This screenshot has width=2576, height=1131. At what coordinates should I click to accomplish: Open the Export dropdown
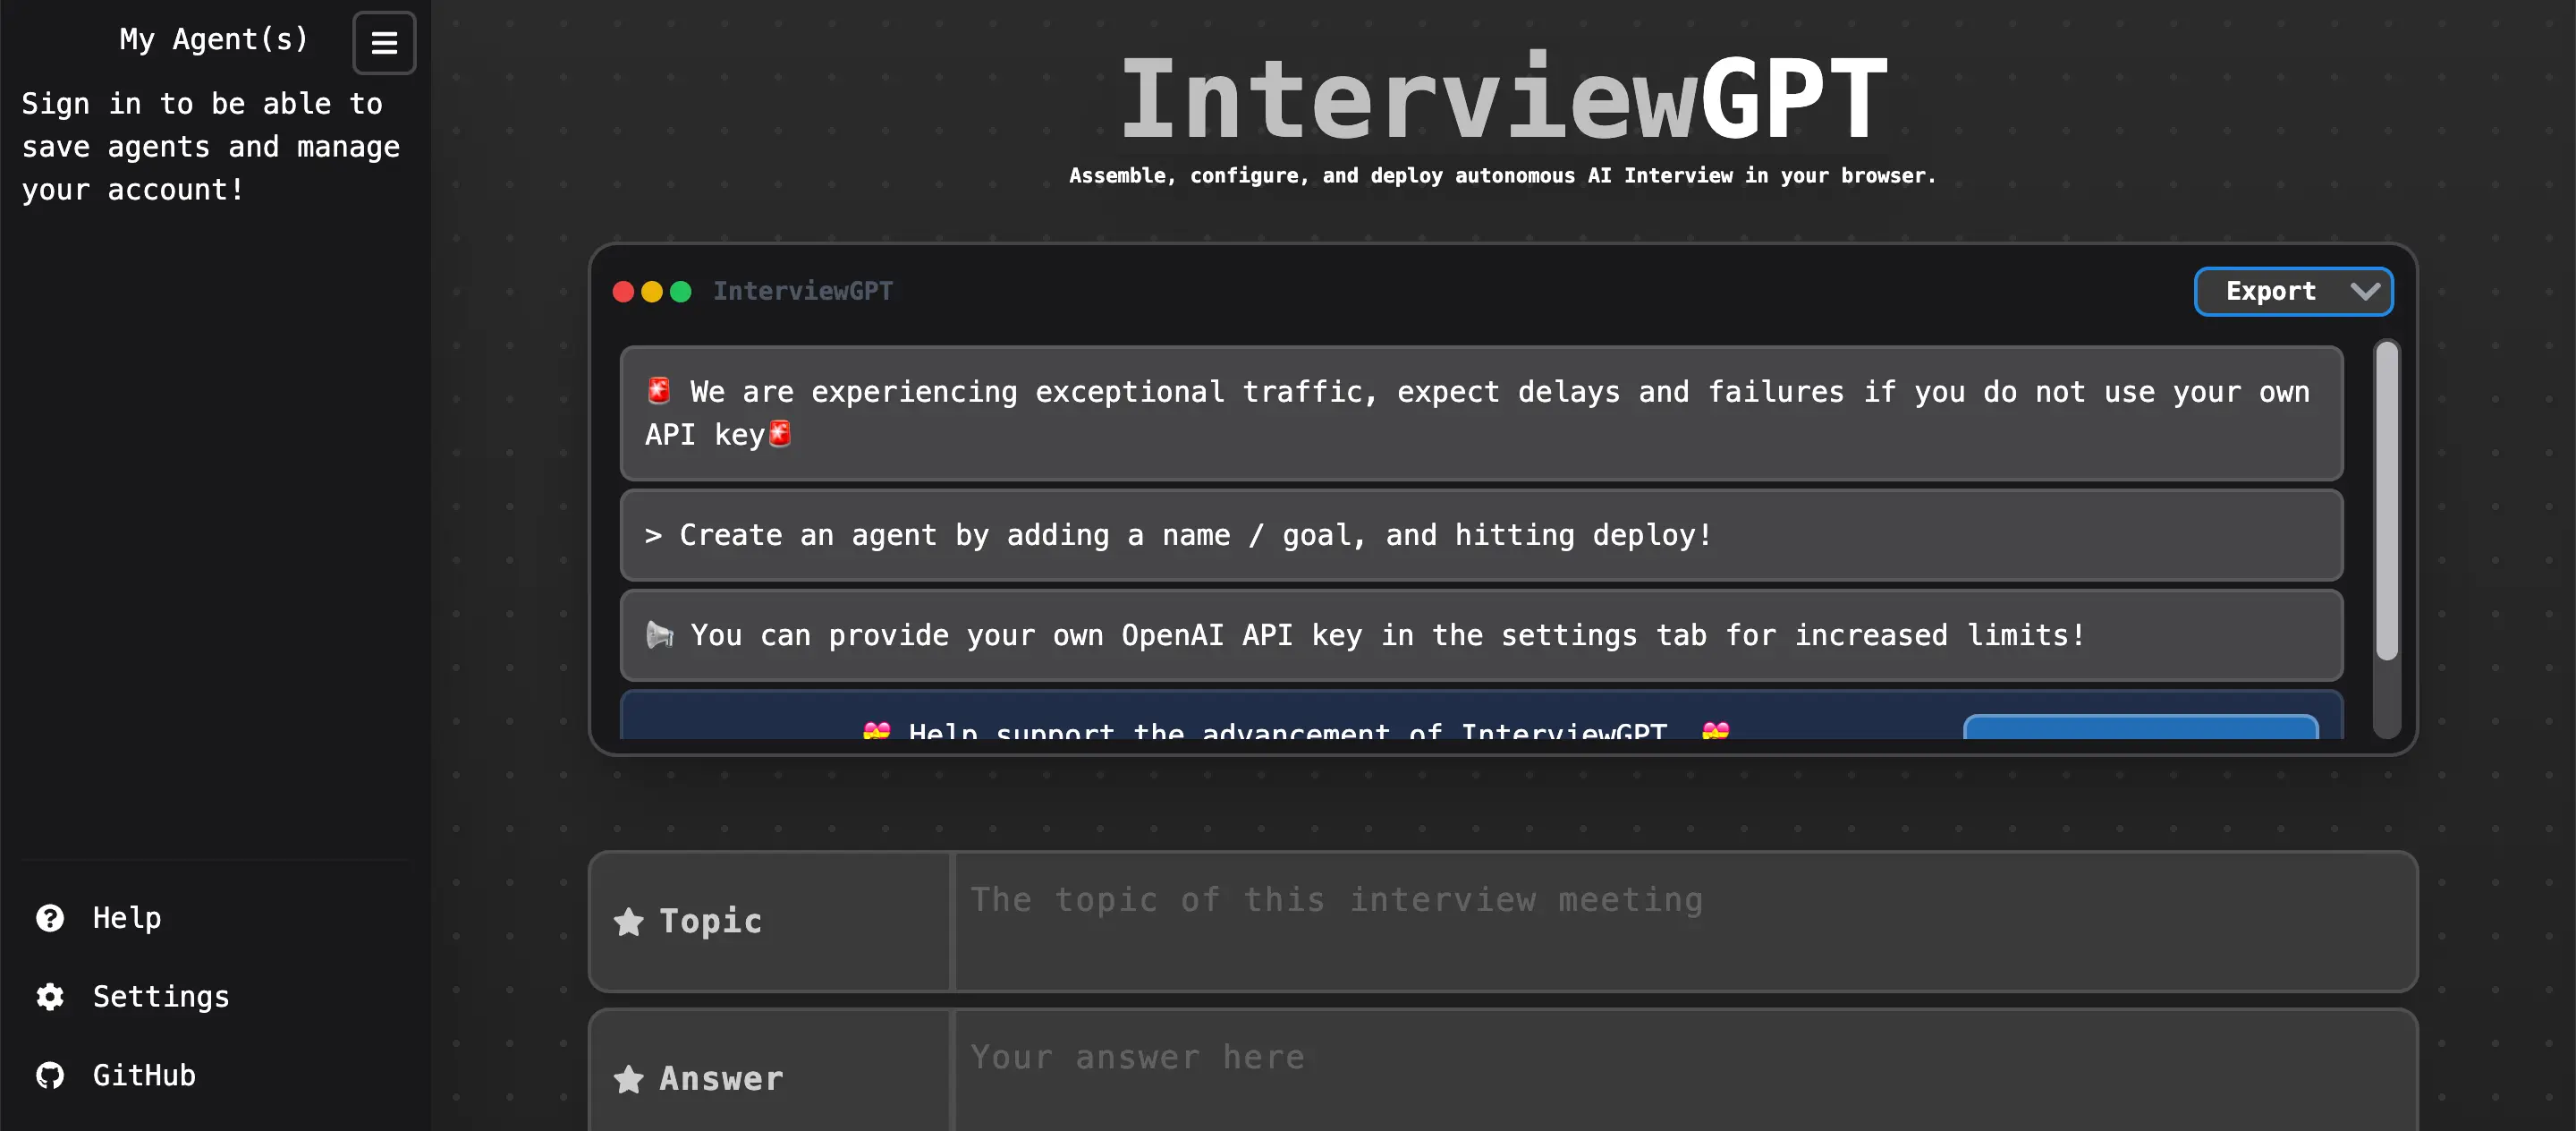[x=2293, y=291]
